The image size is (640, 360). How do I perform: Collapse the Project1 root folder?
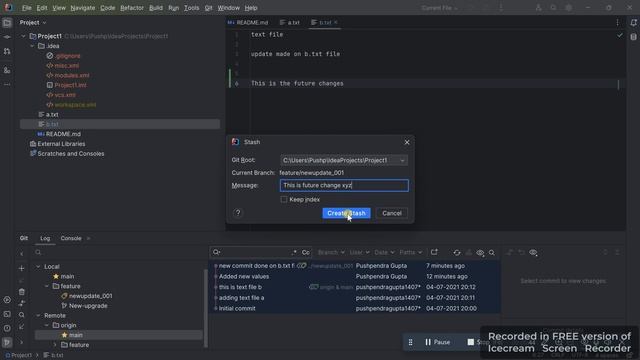point(23,36)
